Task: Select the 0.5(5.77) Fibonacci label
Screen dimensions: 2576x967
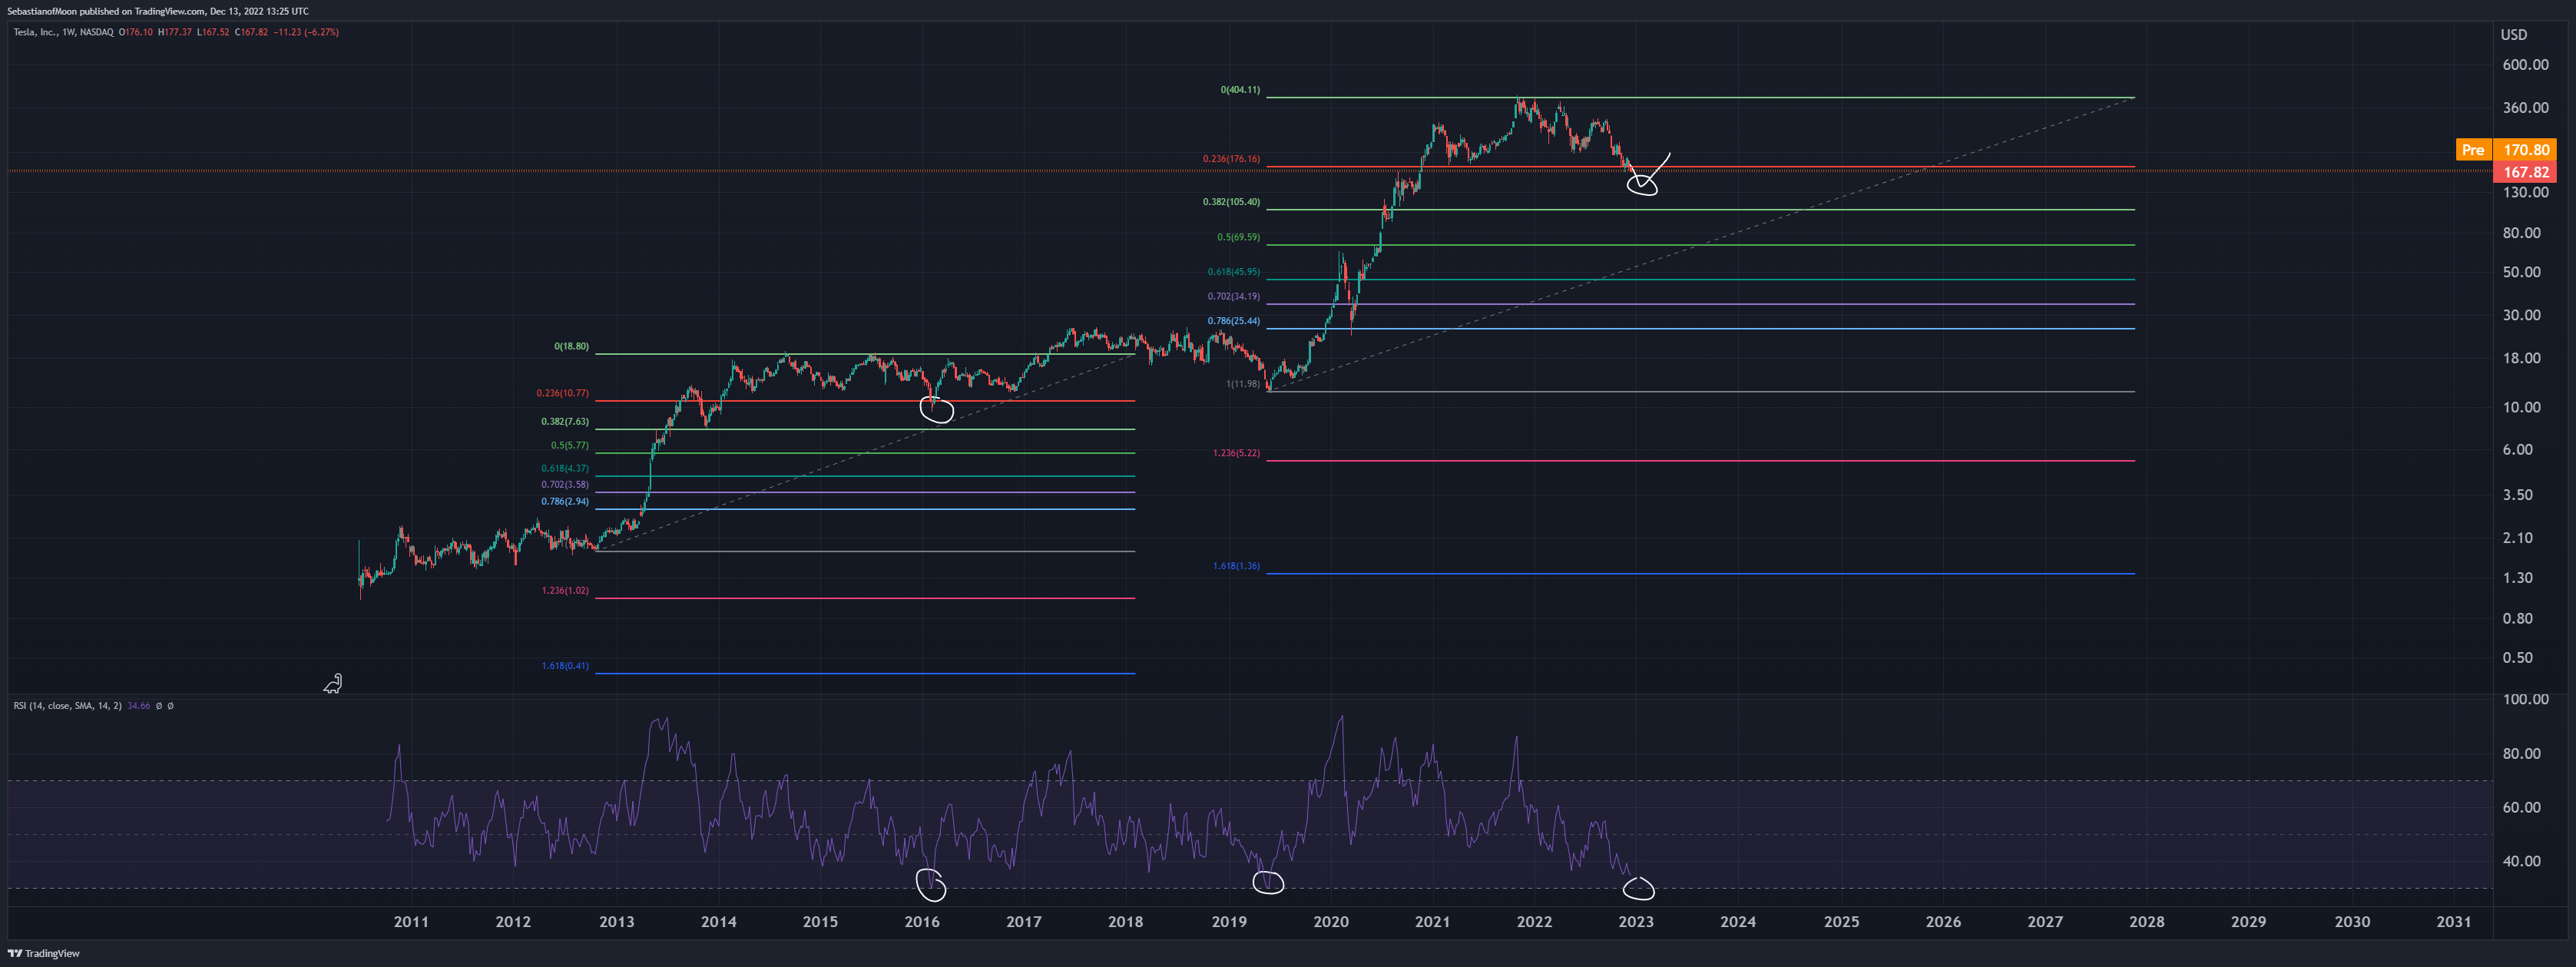Action: click(569, 446)
